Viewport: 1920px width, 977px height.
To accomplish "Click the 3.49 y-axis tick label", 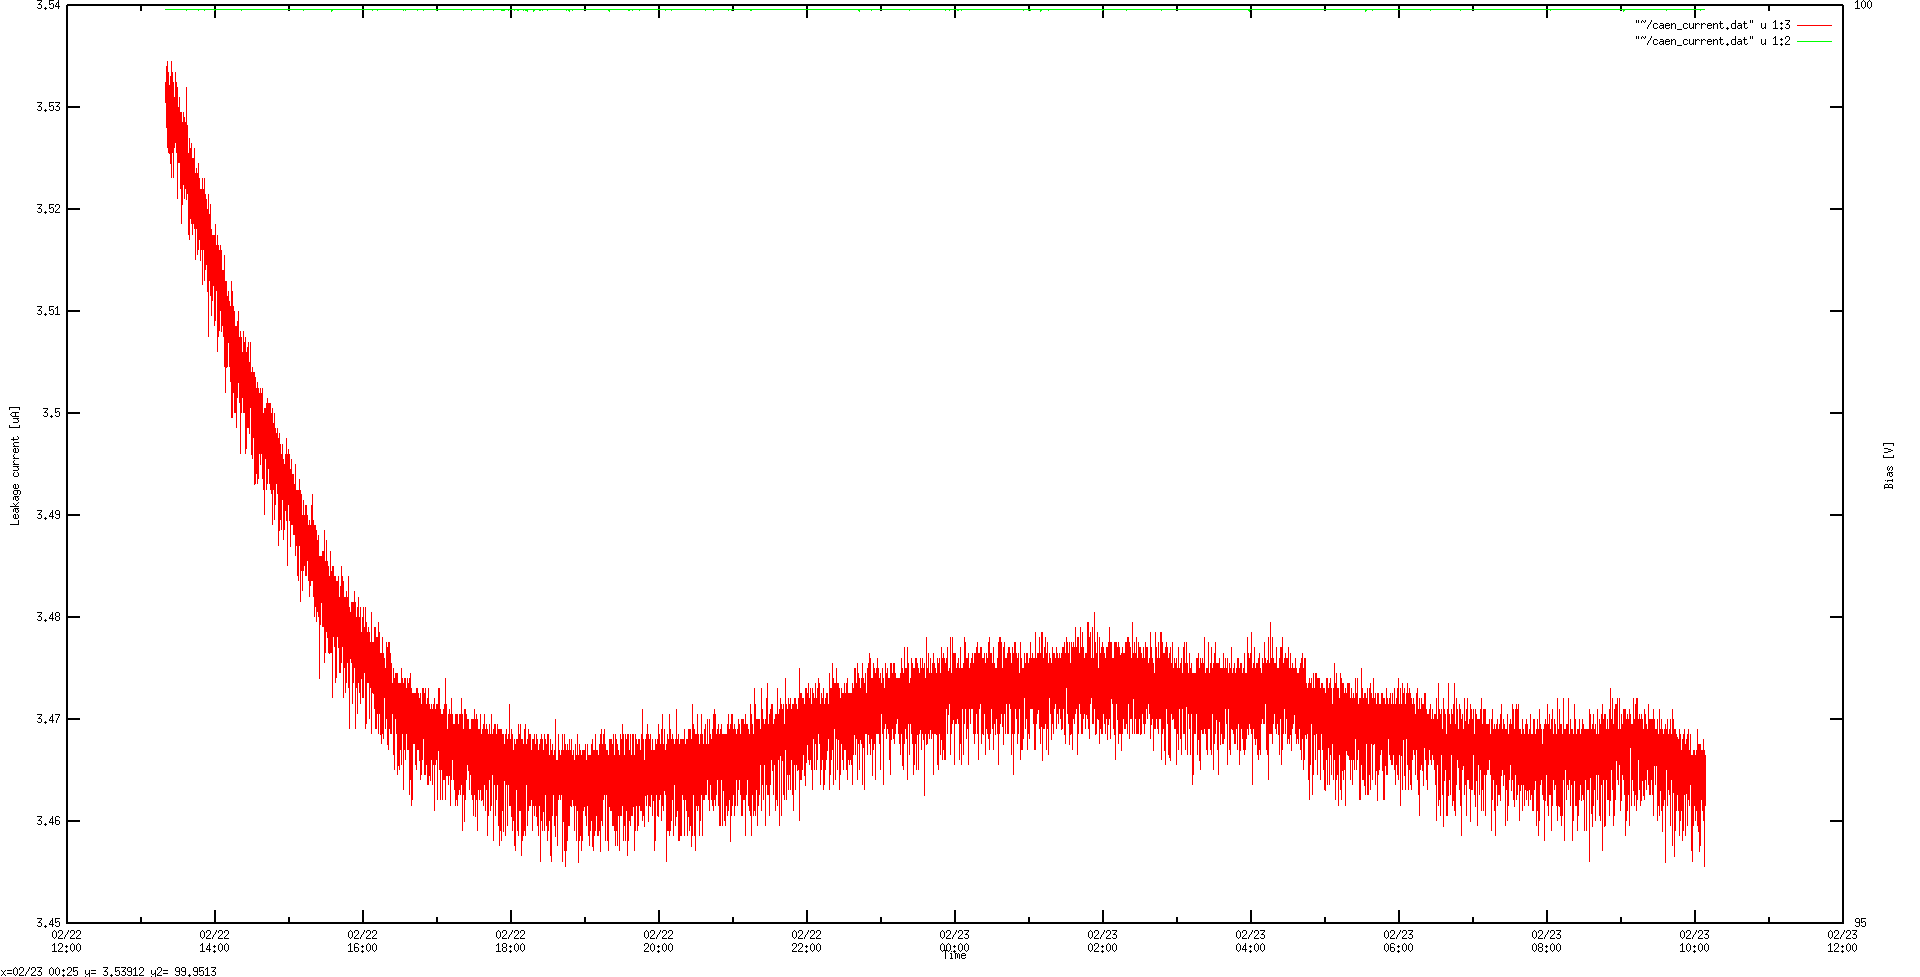I will pyautogui.click(x=48, y=515).
